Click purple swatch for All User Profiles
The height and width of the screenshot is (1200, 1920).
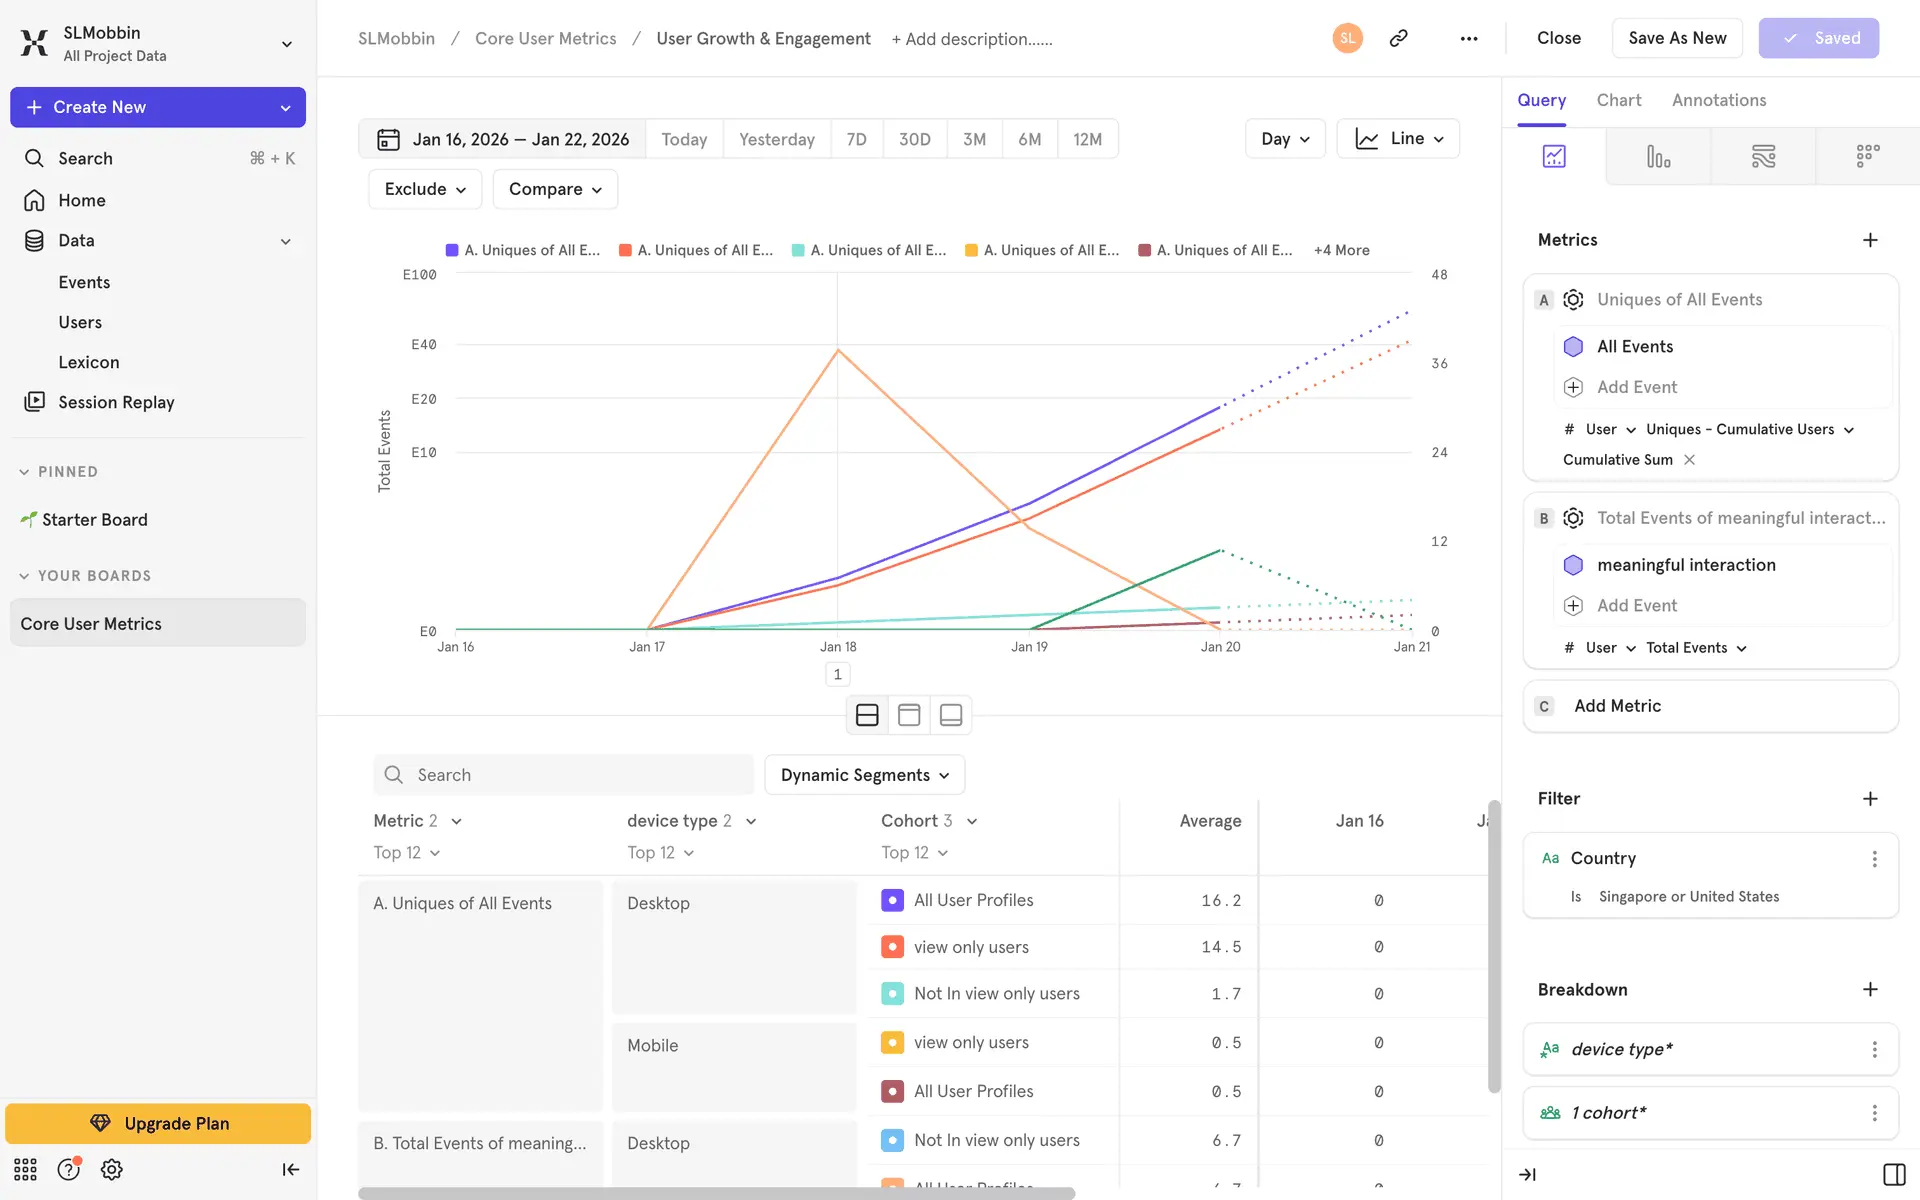click(892, 900)
